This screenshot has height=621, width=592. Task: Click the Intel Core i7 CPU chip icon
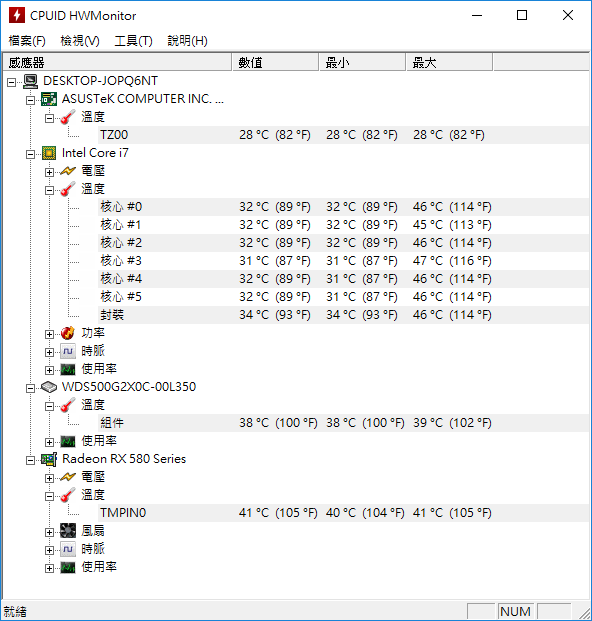[x=49, y=153]
